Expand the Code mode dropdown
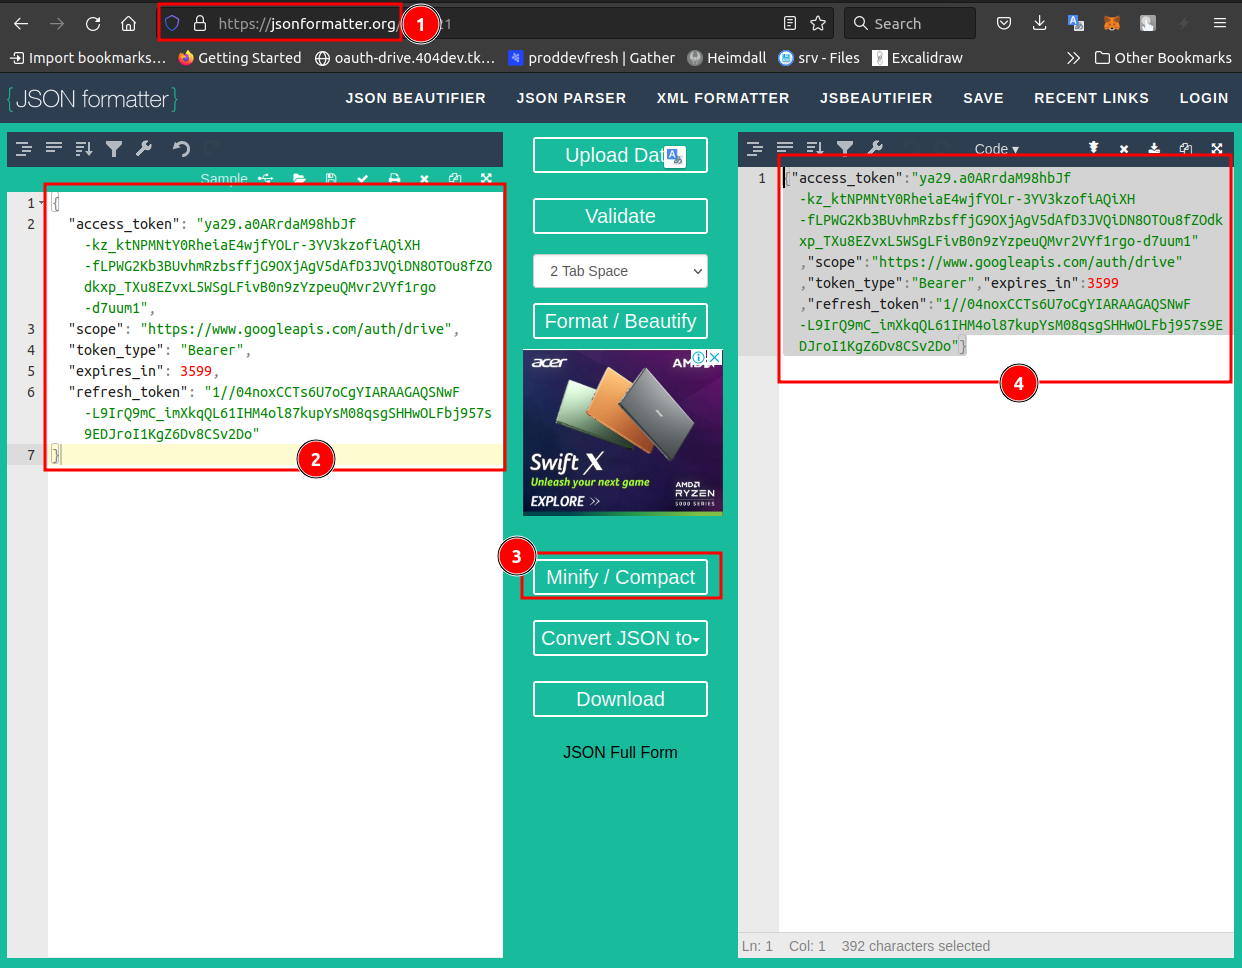 point(996,149)
